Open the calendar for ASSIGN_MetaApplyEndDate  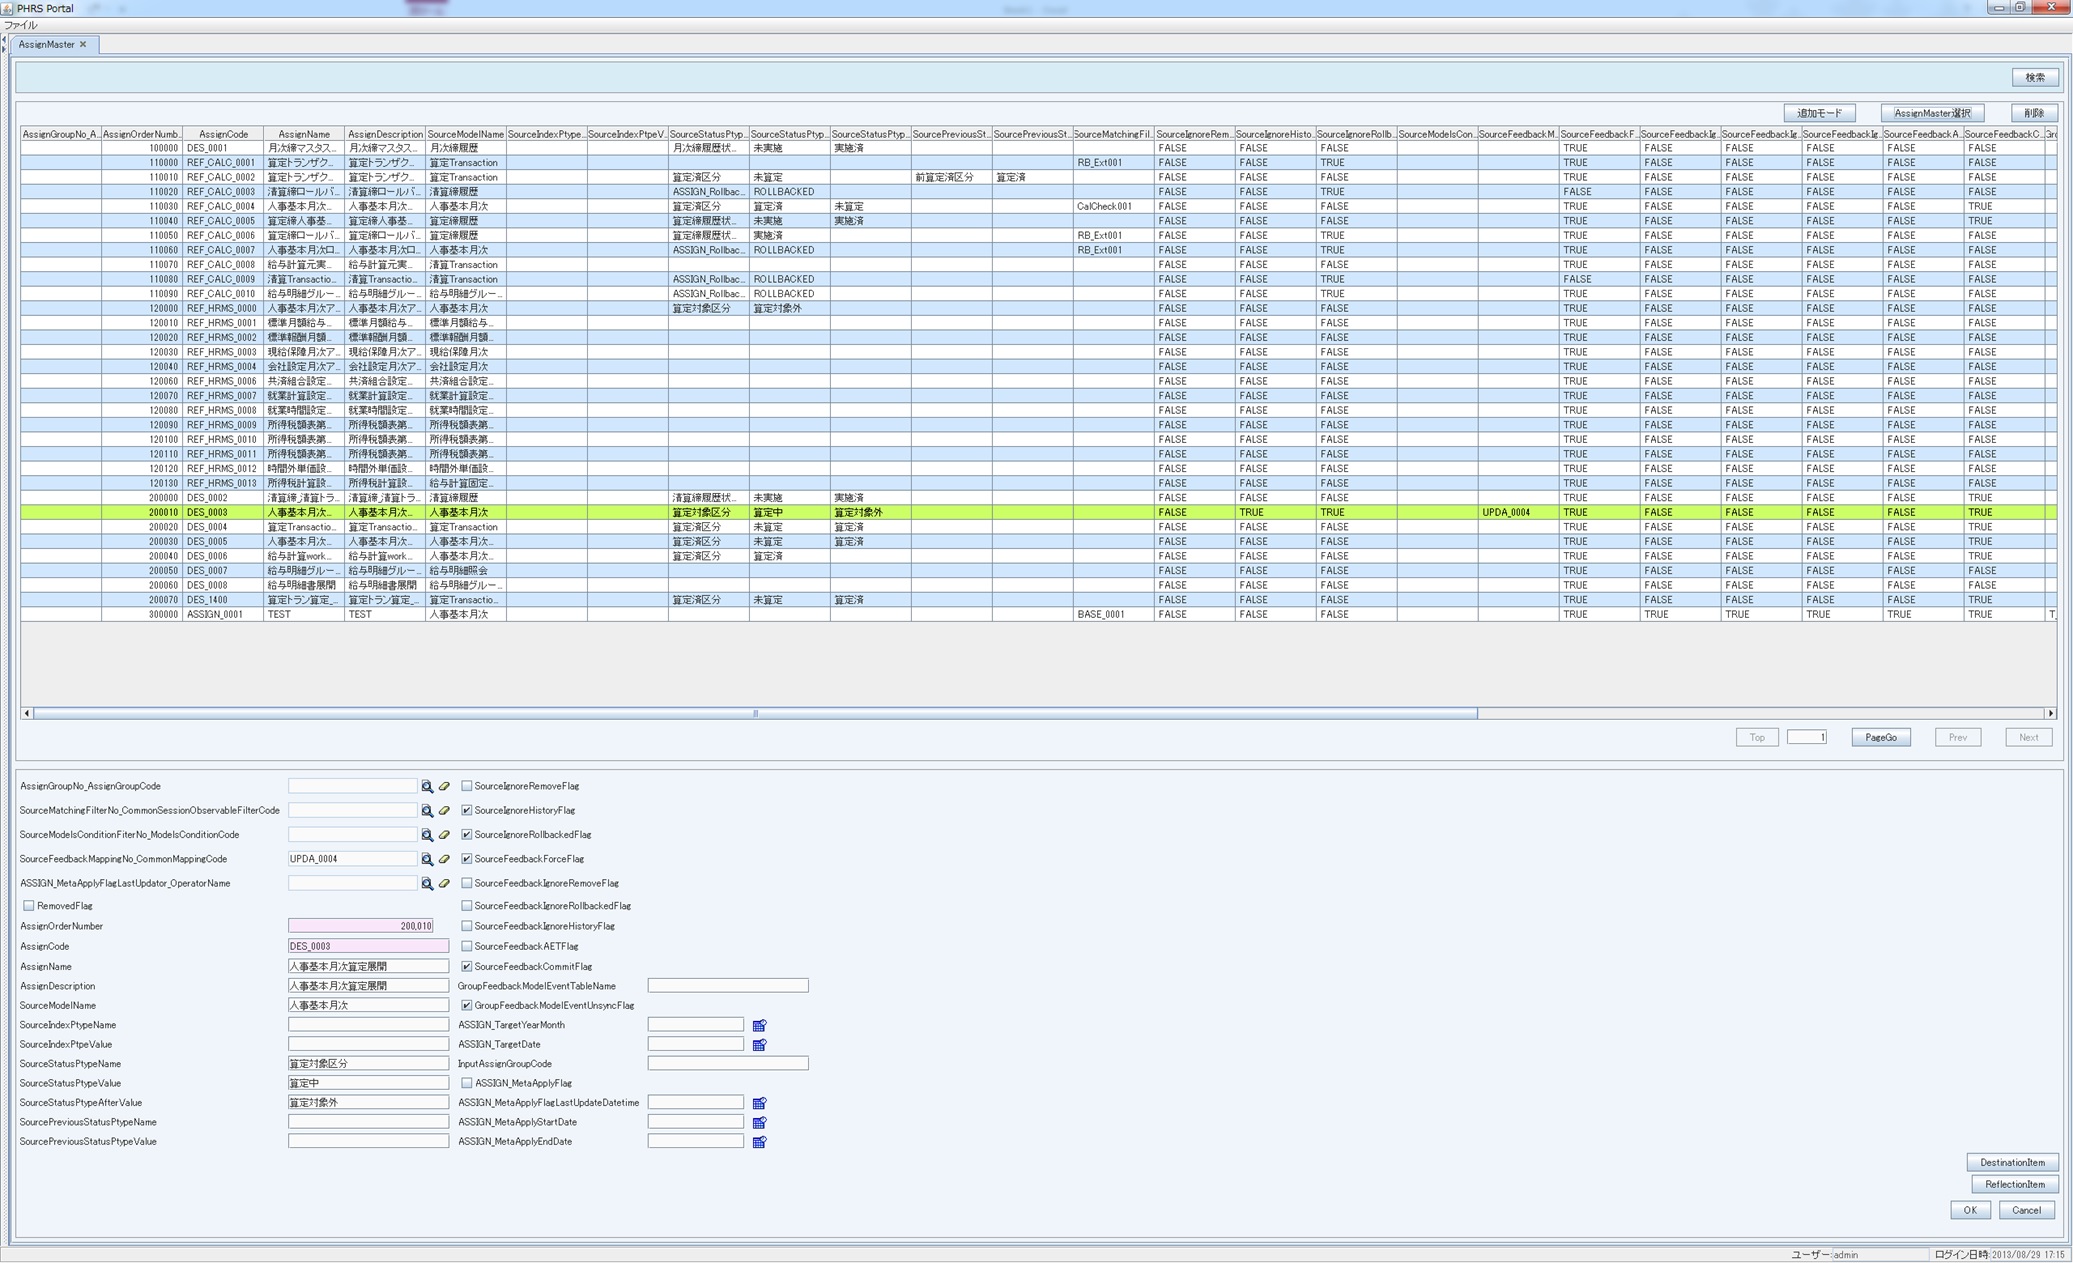click(759, 1142)
